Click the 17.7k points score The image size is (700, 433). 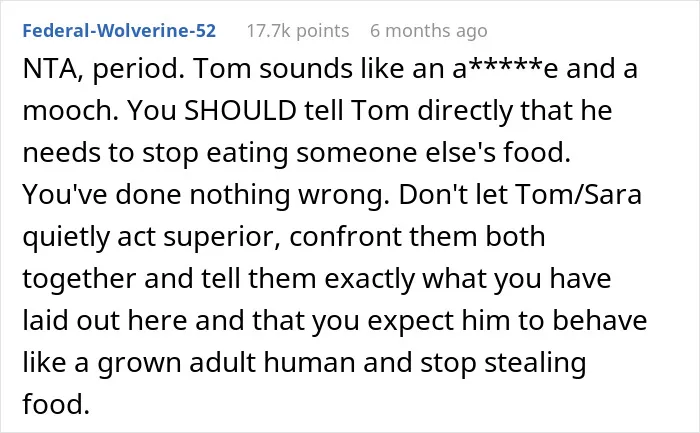pos(298,31)
